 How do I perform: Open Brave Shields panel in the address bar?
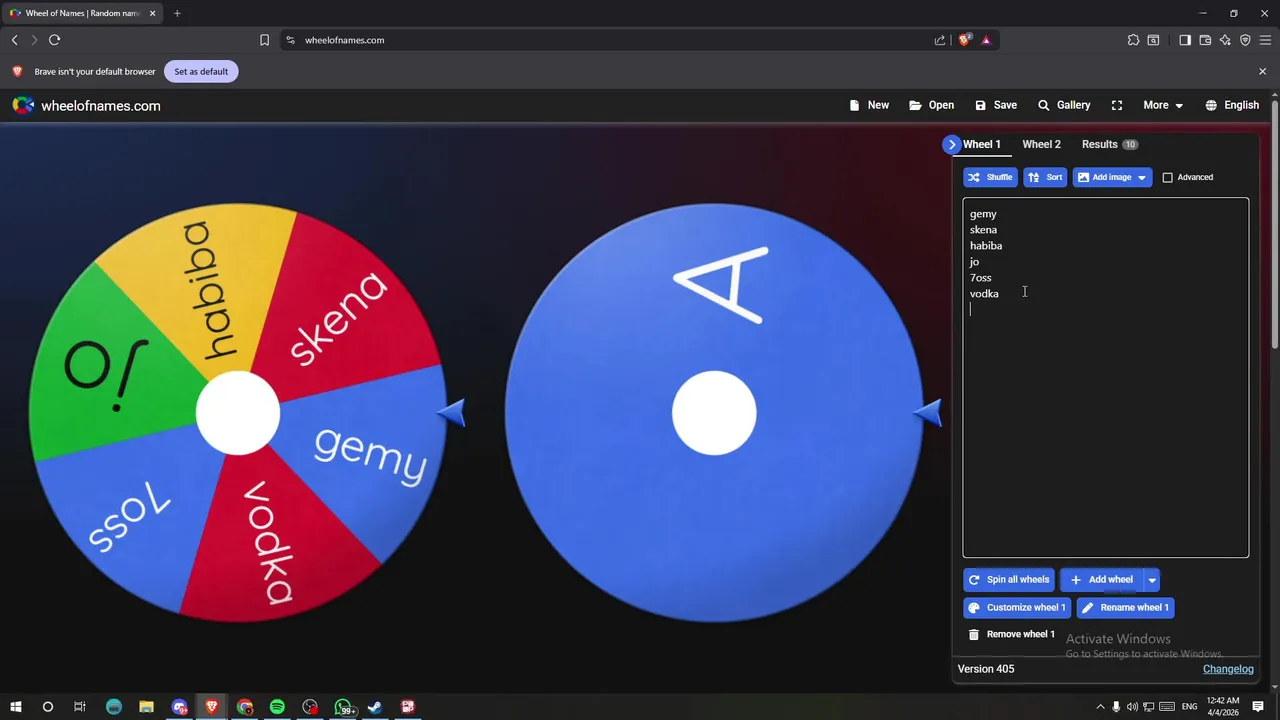tap(965, 40)
